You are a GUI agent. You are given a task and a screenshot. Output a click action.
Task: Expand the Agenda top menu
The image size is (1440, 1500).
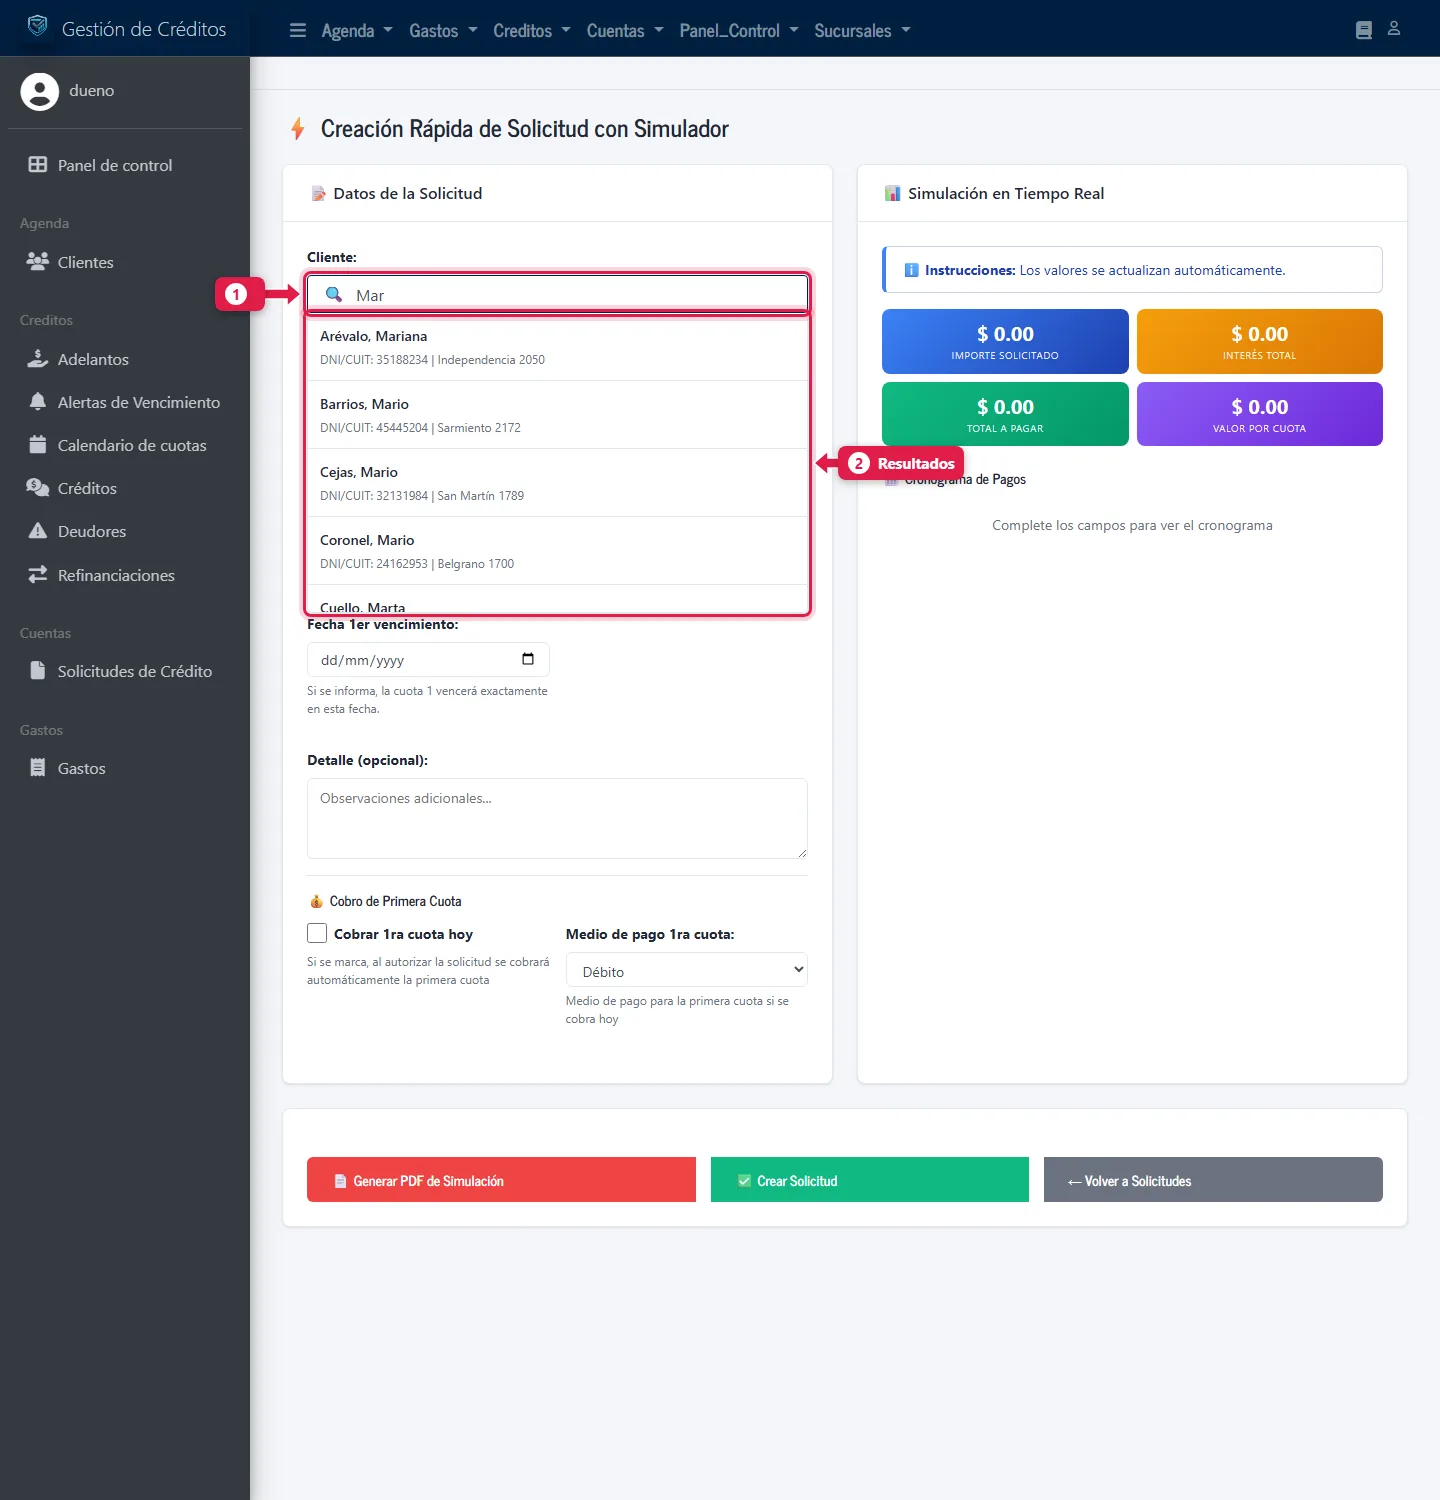(x=357, y=30)
